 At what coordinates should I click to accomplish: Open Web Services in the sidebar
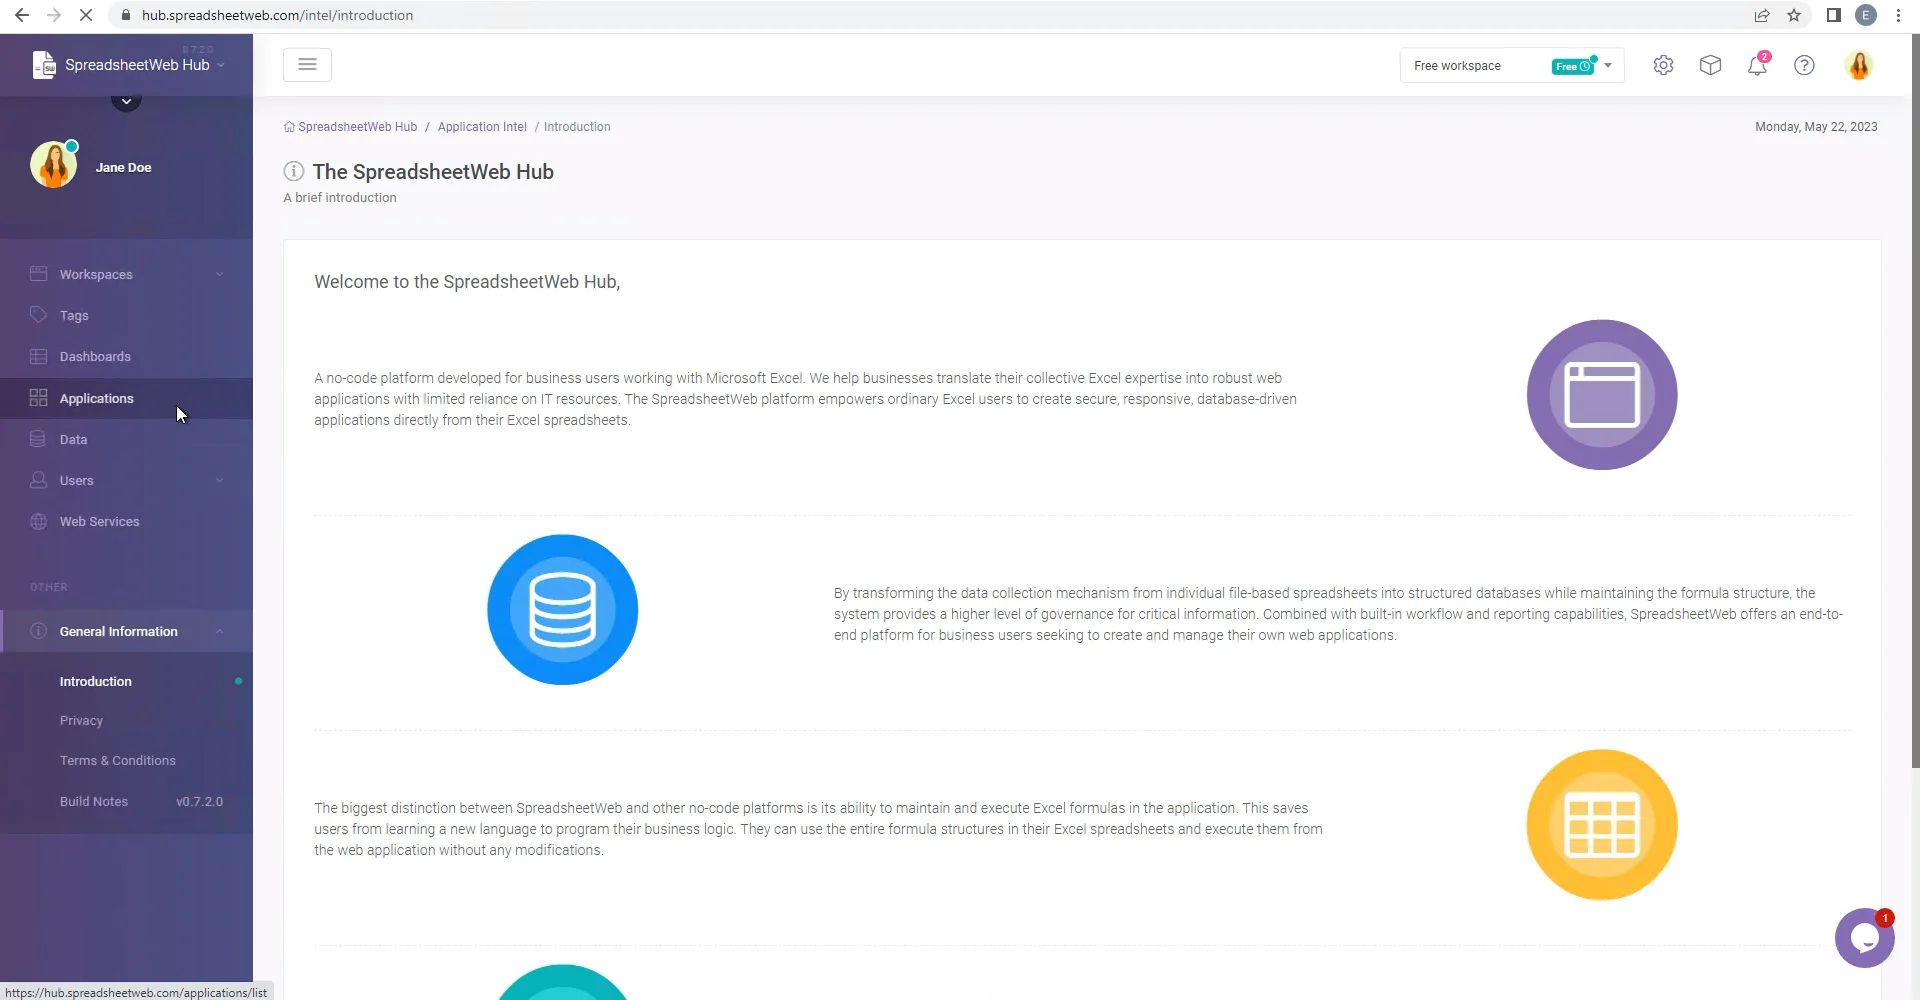point(126,521)
